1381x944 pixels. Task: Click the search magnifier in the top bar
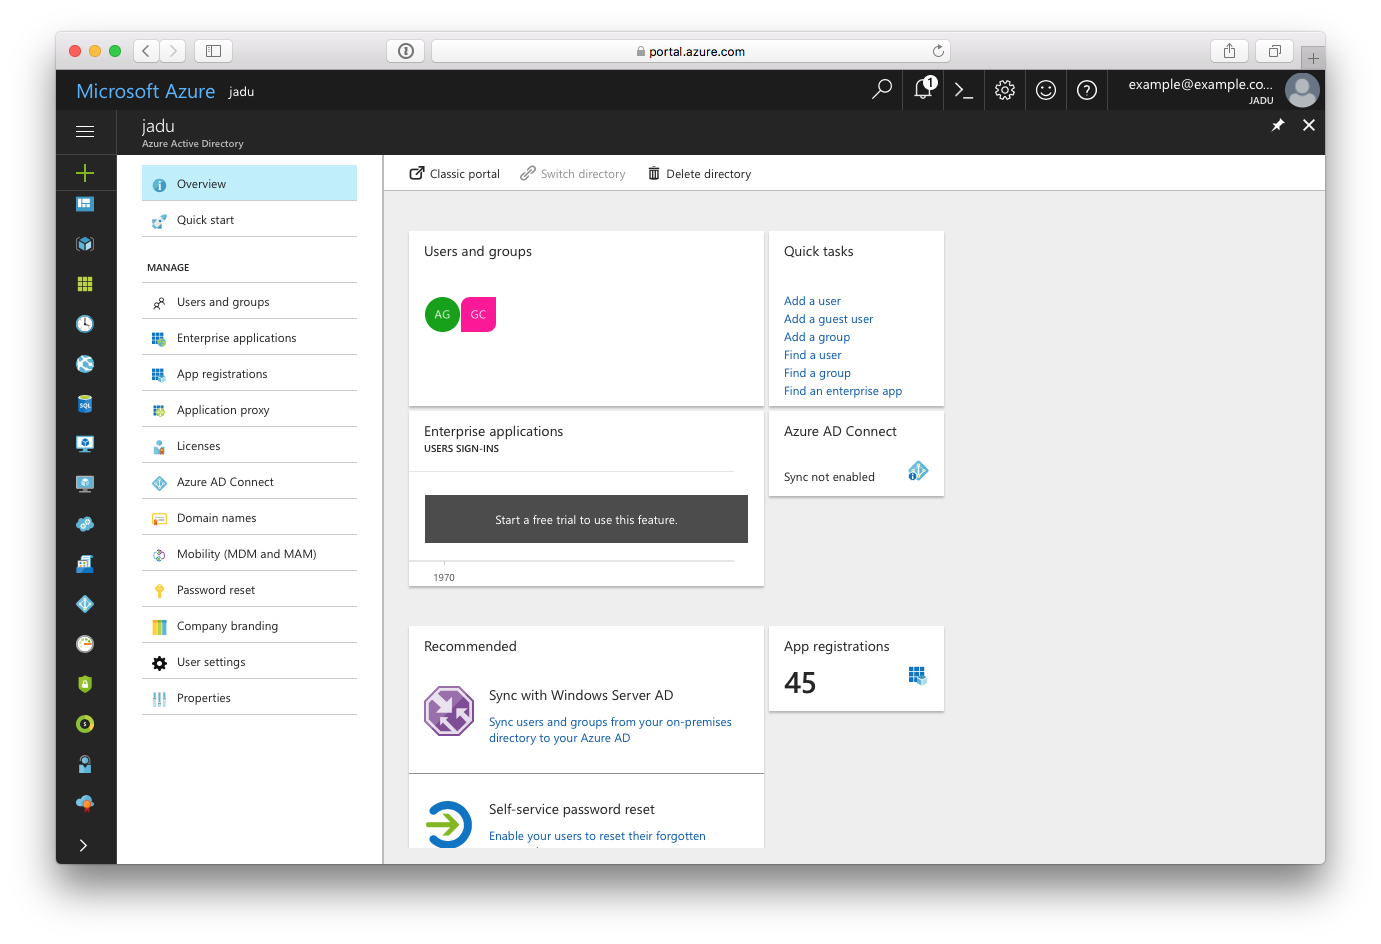882,90
